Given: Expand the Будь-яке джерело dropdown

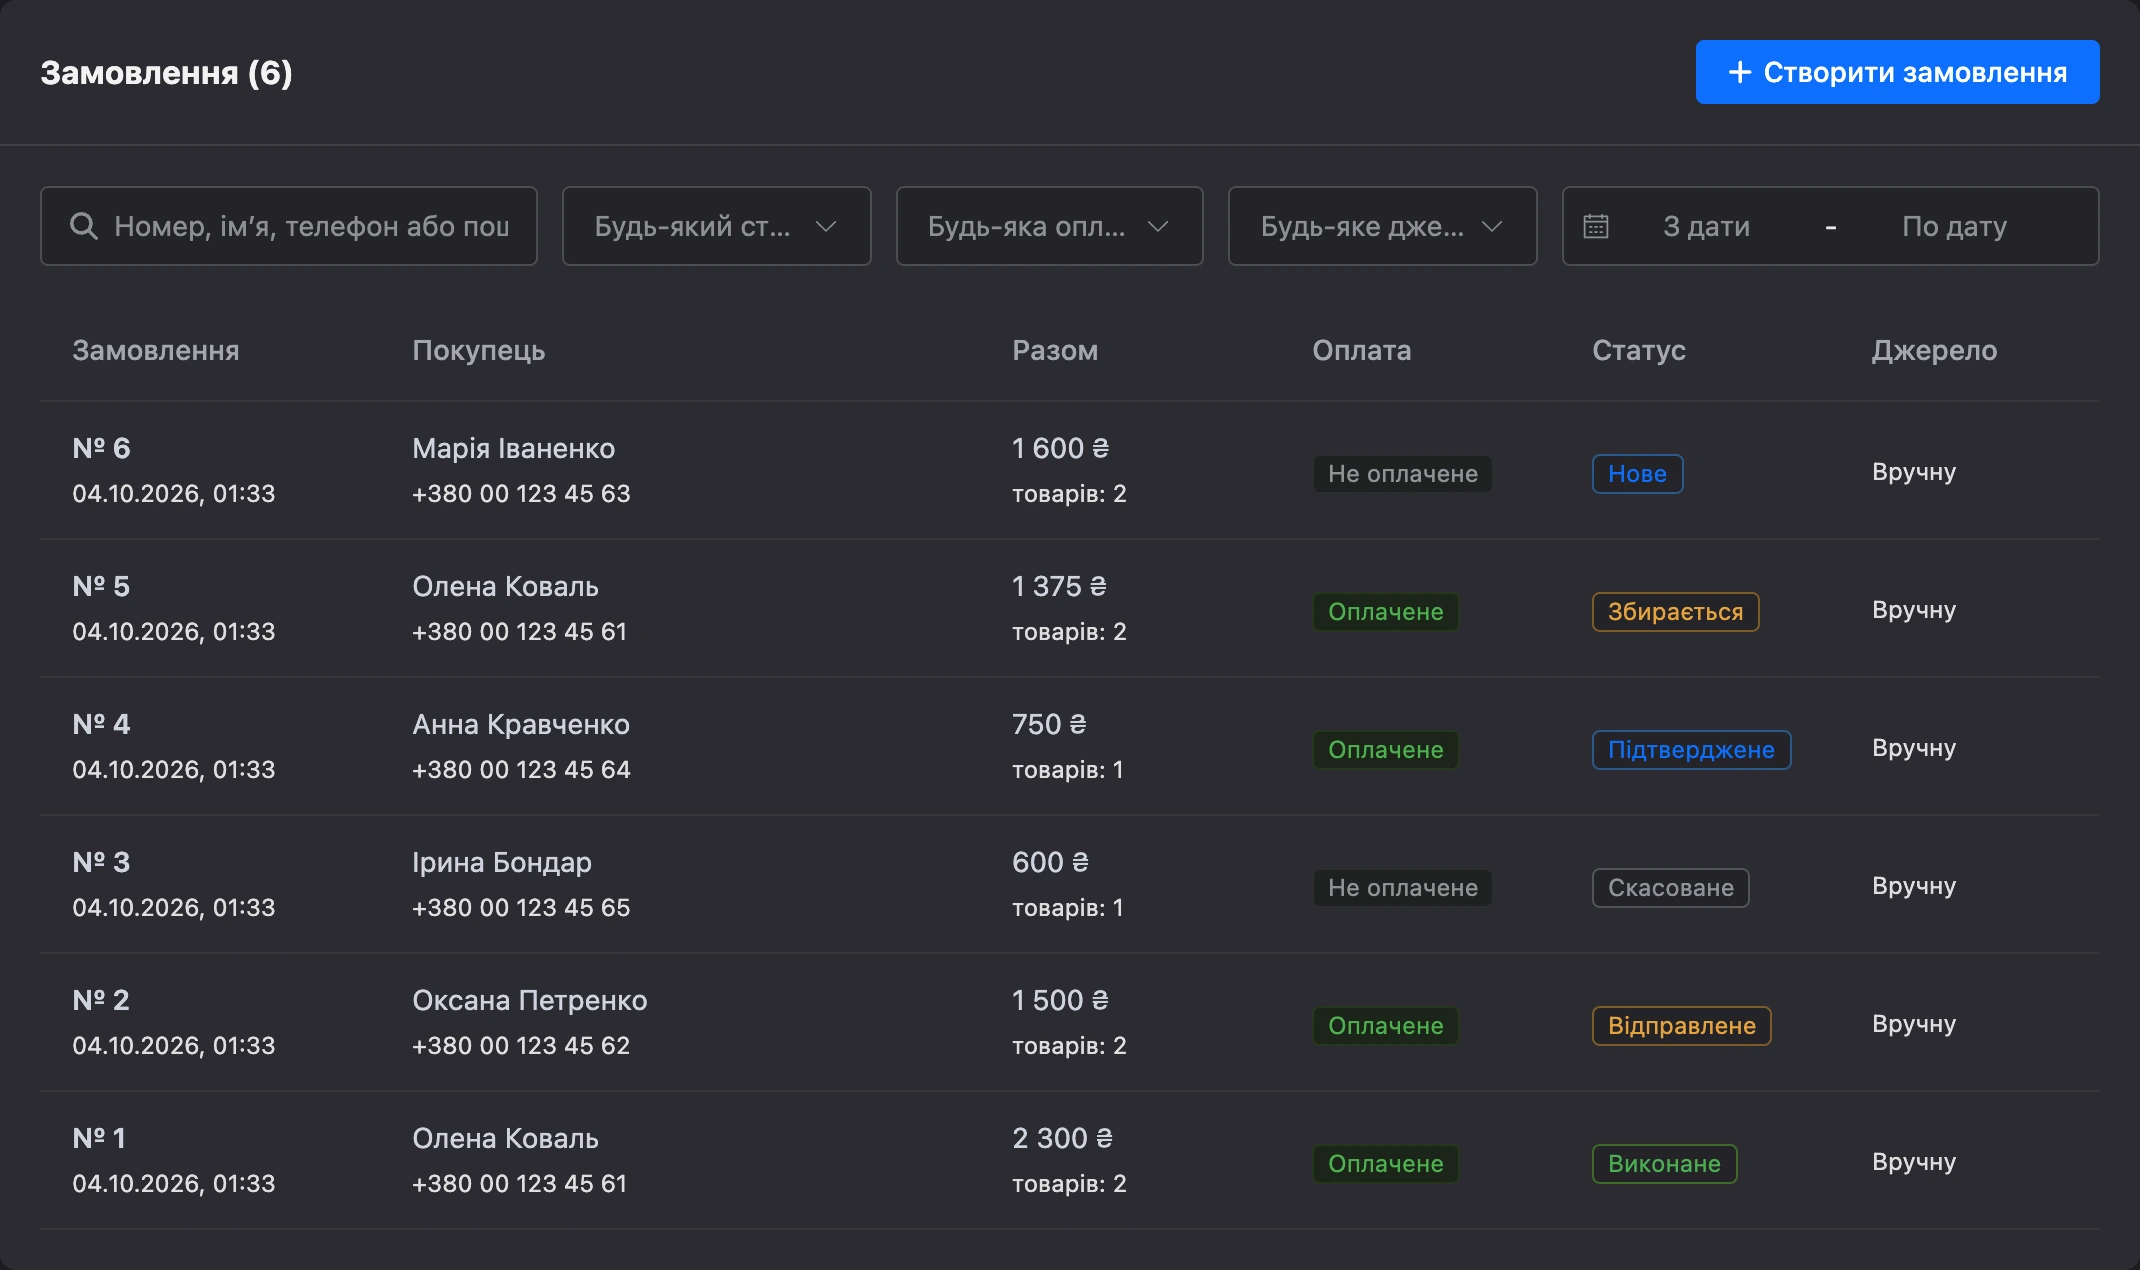Looking at the screenshot, I should point(1382,226).
